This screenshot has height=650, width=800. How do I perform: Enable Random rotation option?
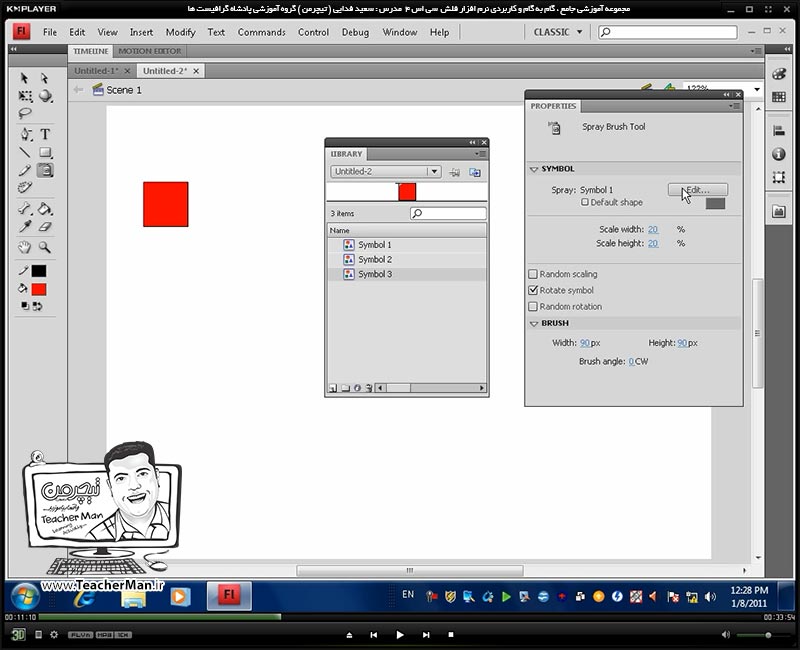533,306
